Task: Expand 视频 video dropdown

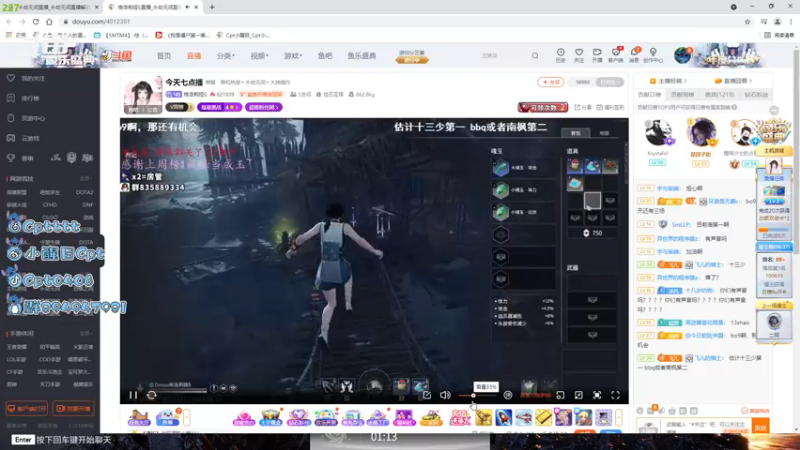Action: [259, 56]
